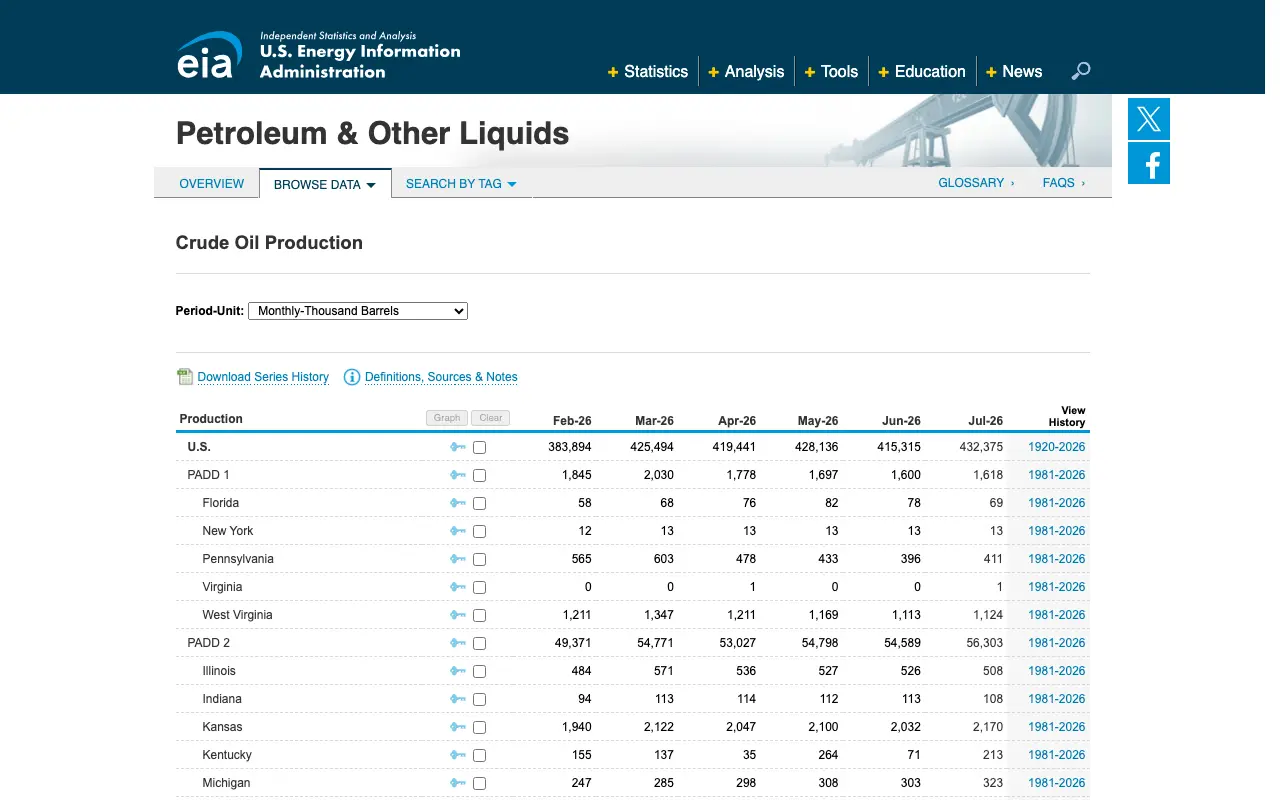The image size is (1280, 800).
Task: Click the key icon in Pennsylvania row
Action: pos(458,559)
